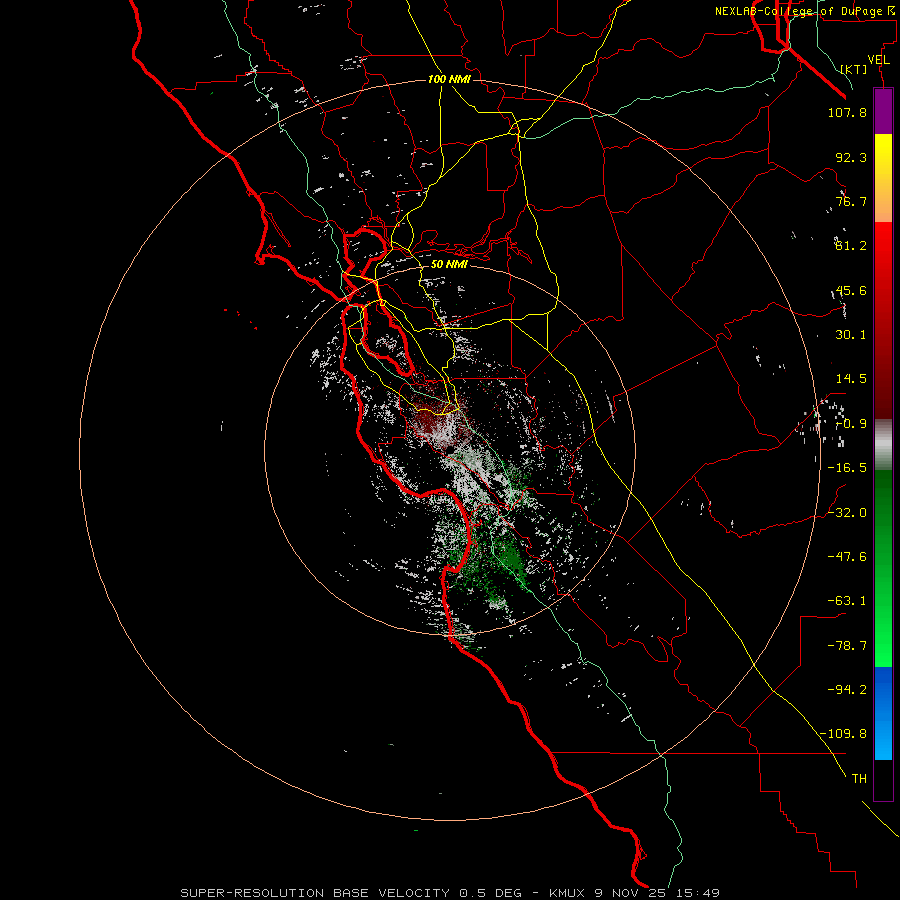
Task: Click the 76.7 velocity scale value
Action: pos(851,201)
